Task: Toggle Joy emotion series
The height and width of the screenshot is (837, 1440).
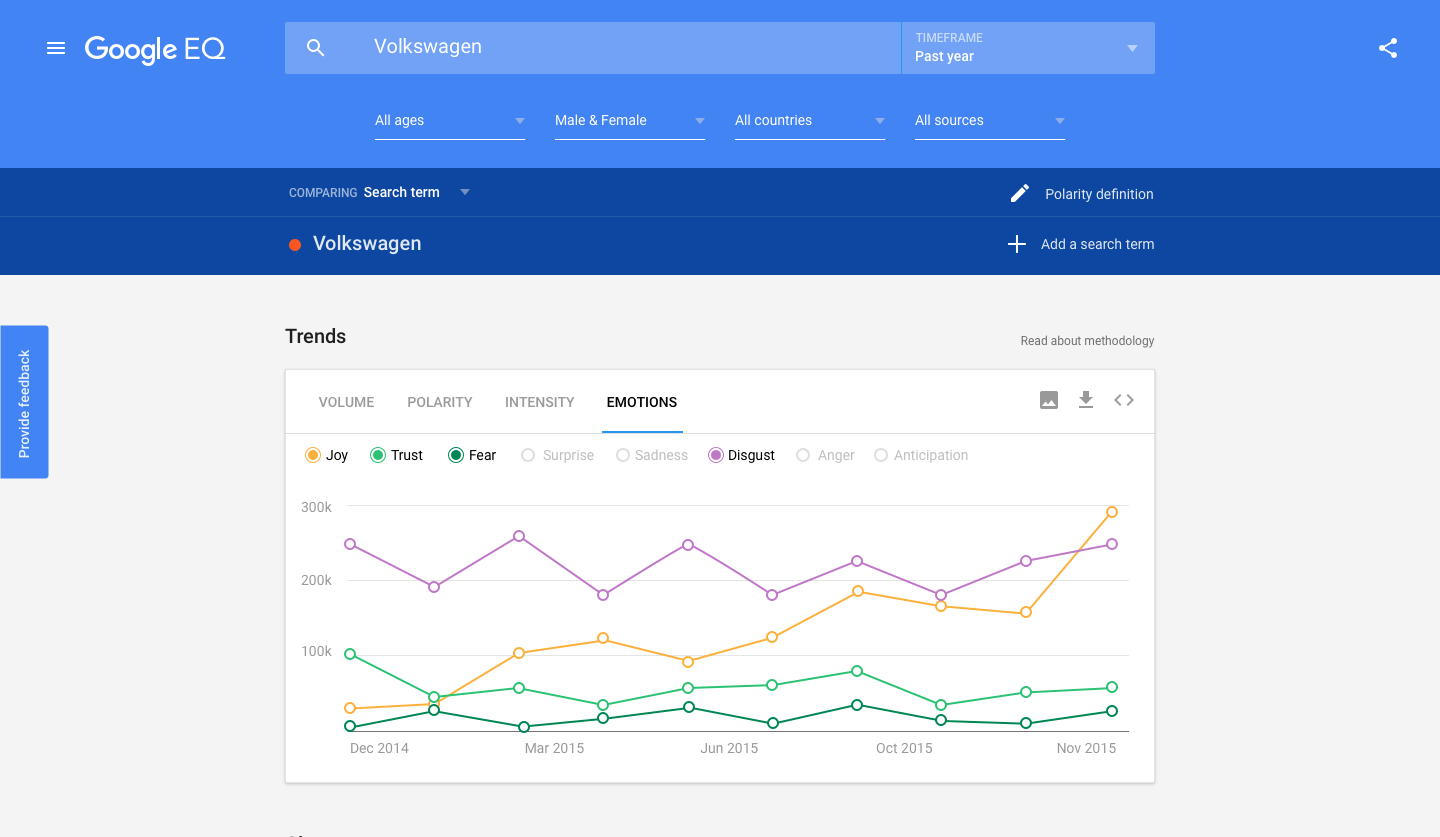Action: click(x=326, y=455)
